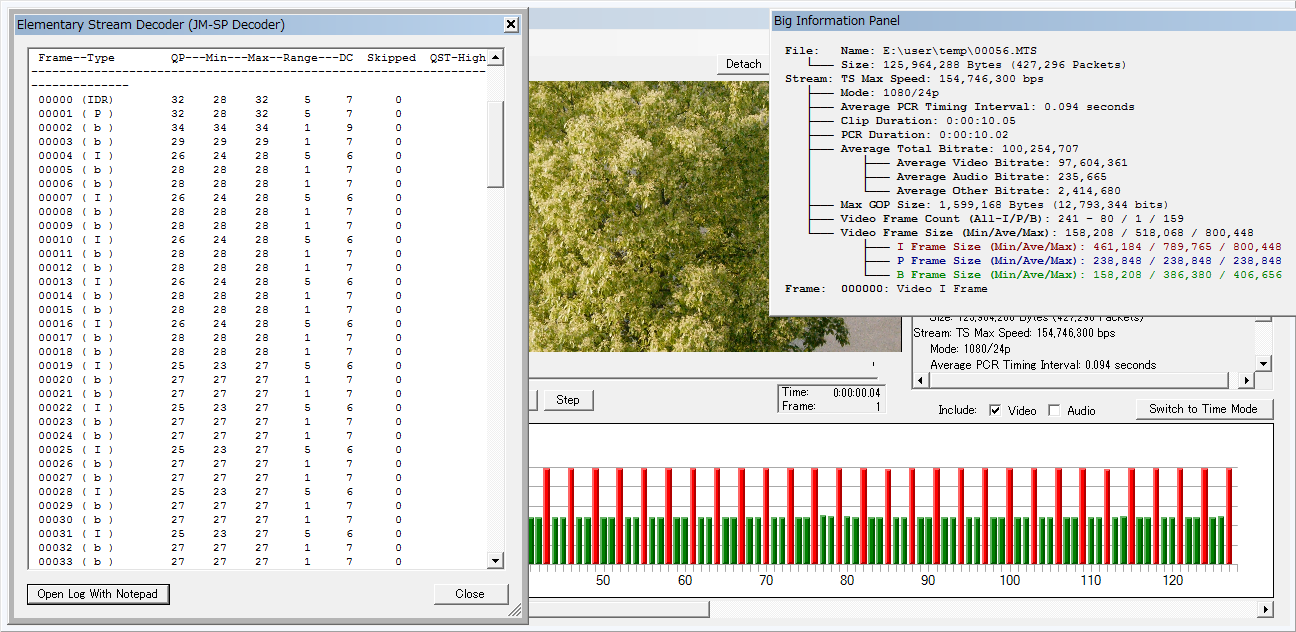Image resolution: width=1296 pixels, height=632 pixels.
Task: Click the frame chart horizontal scrollbar thumb
Action: [618, 609]
